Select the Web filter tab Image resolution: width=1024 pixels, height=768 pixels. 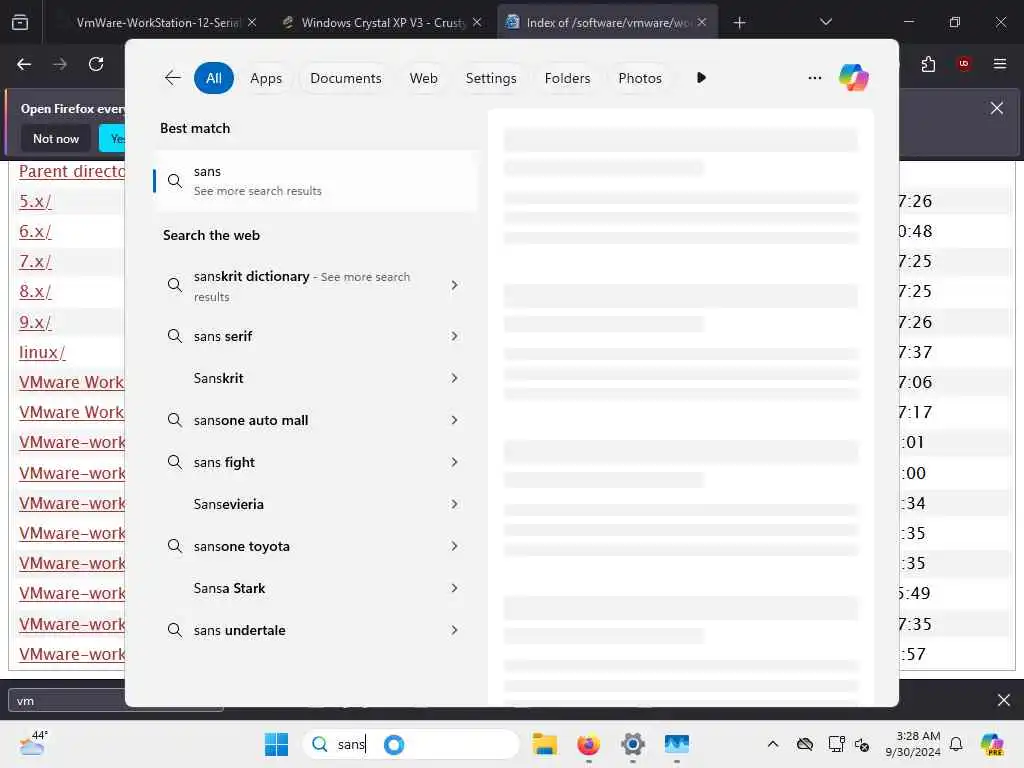[x=423, y=78]
